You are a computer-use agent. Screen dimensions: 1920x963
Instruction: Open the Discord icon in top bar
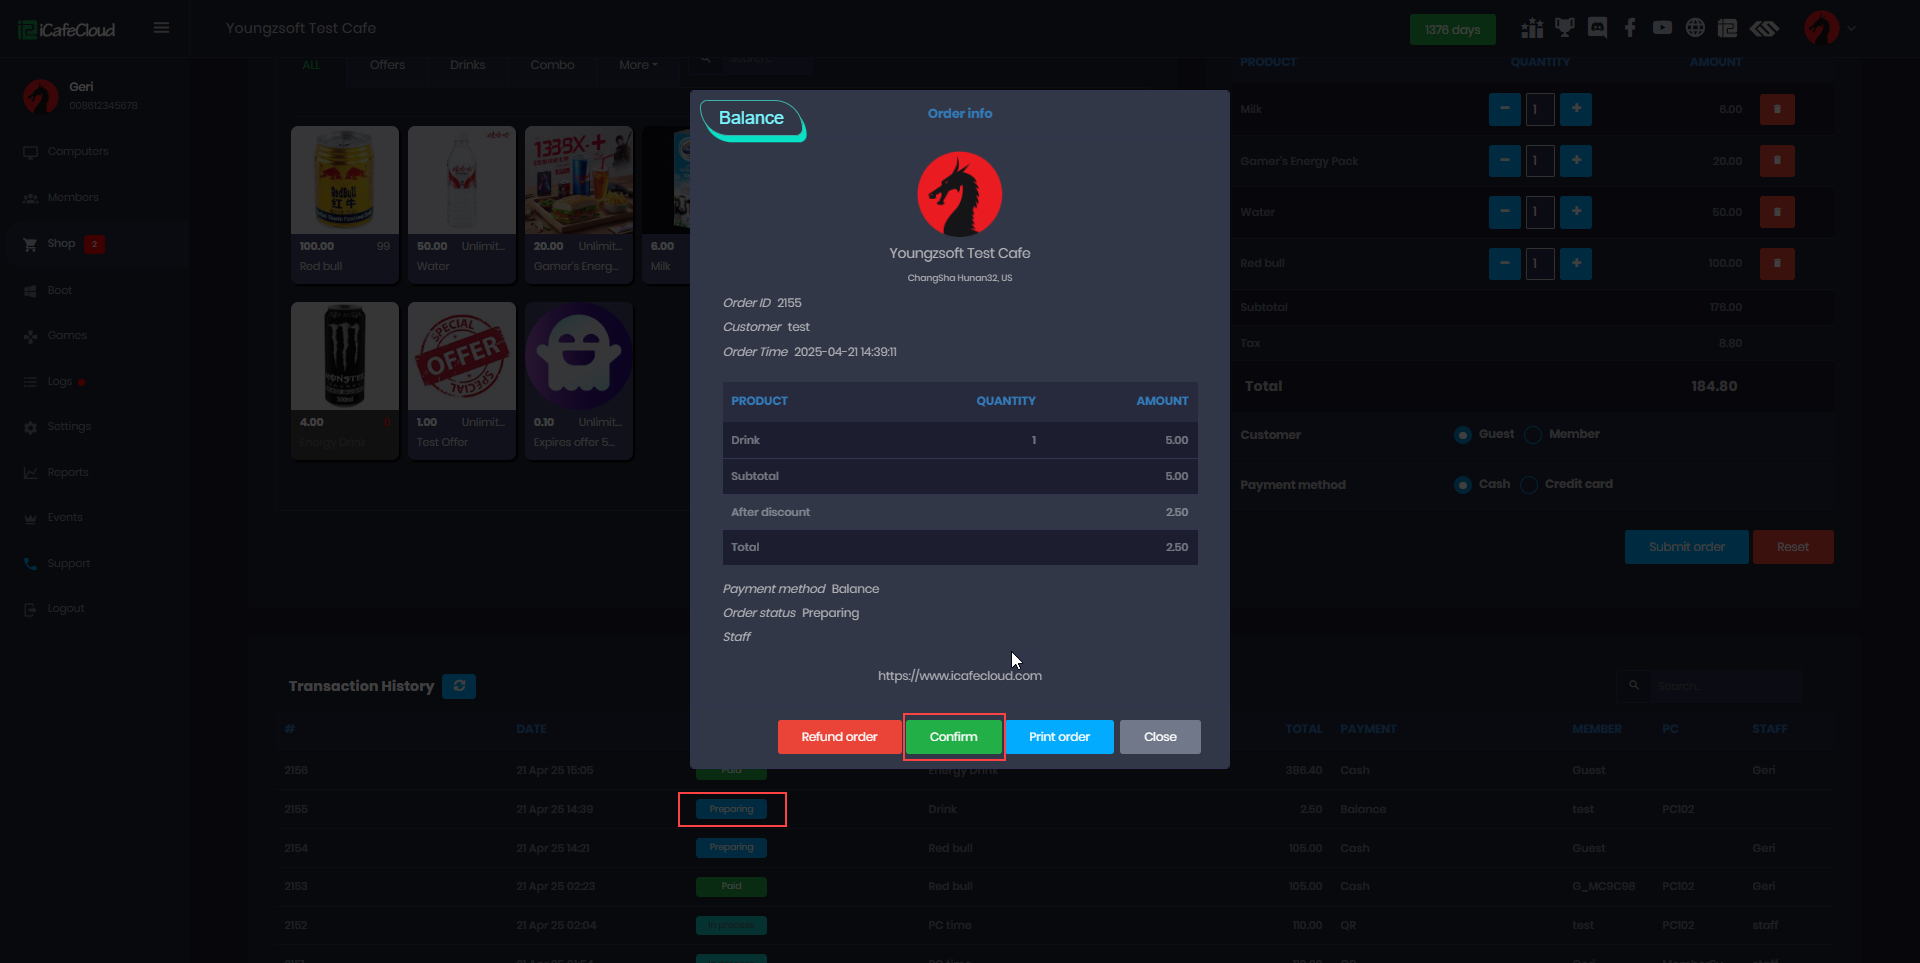click(x=1597, y=28)
